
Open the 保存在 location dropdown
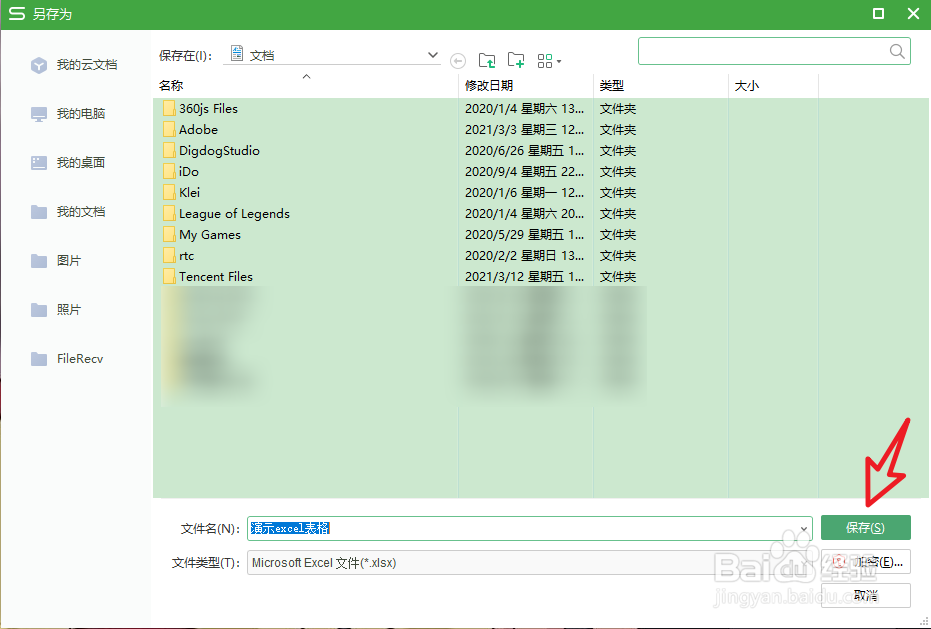(431, 55)
